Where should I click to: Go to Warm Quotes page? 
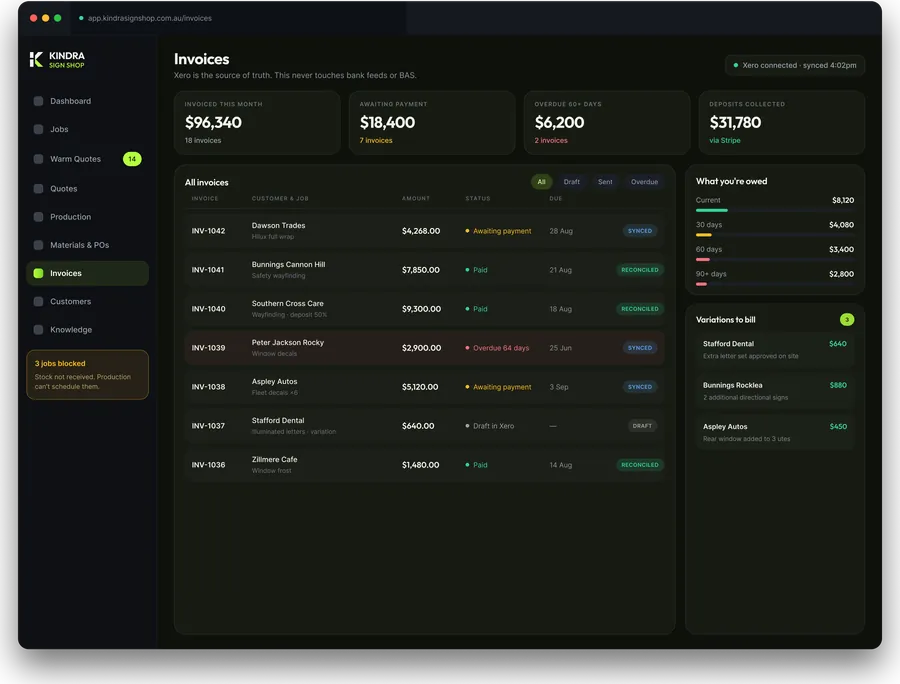click(87, 159)
